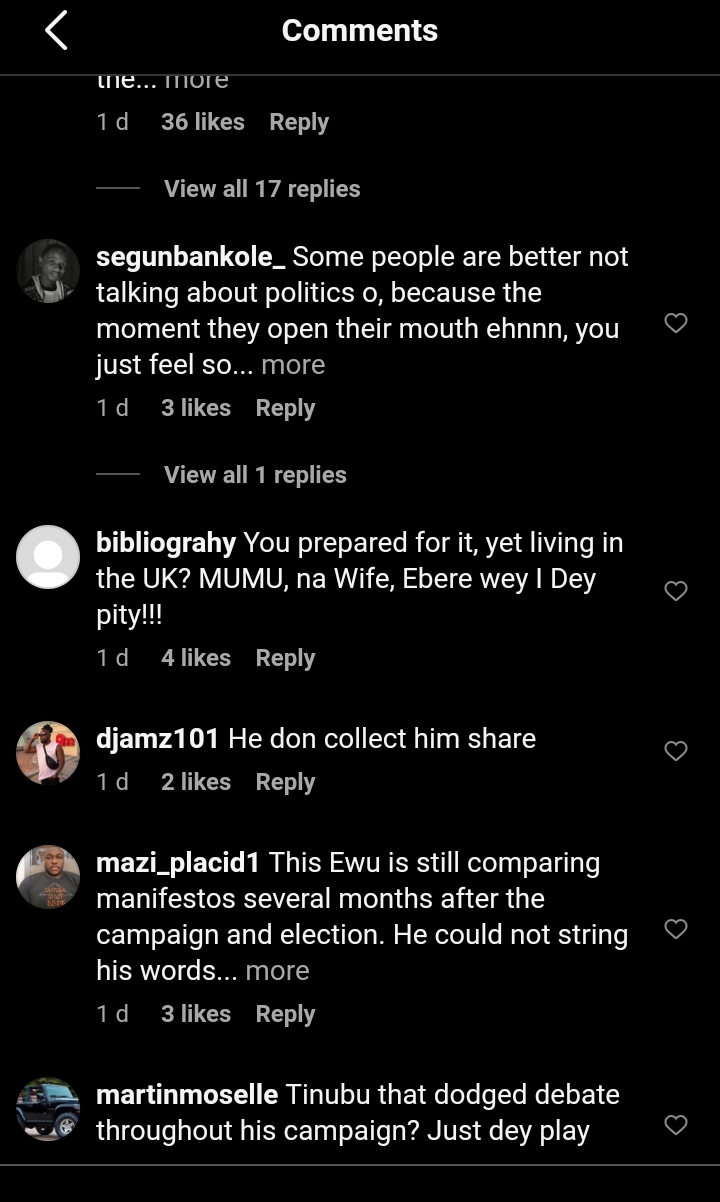This screenshot has width=720, height=1202.
Task: Tap the heart on djamz101's comment
Action: pyautogui.click(x=676, y=751)
